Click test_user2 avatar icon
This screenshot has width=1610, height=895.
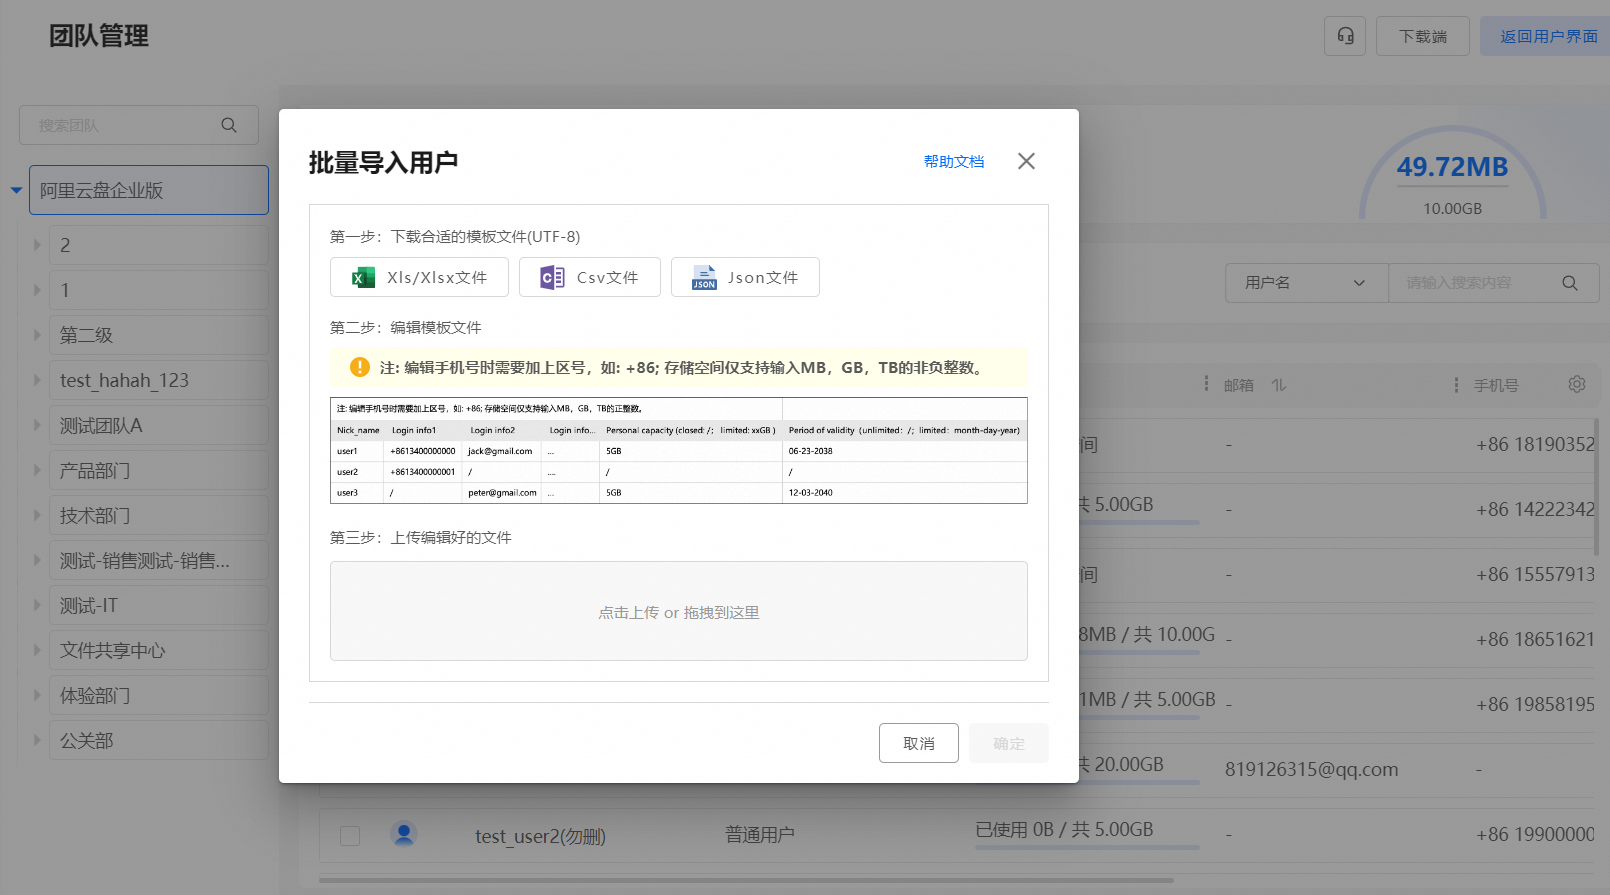pyautogui.click(x=404, y=833)
